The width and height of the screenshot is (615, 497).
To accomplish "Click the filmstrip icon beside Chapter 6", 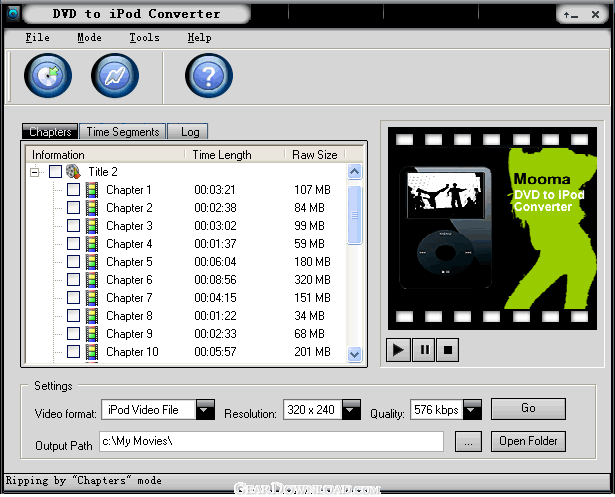I will pyautogui.click(x=92, y=280).
